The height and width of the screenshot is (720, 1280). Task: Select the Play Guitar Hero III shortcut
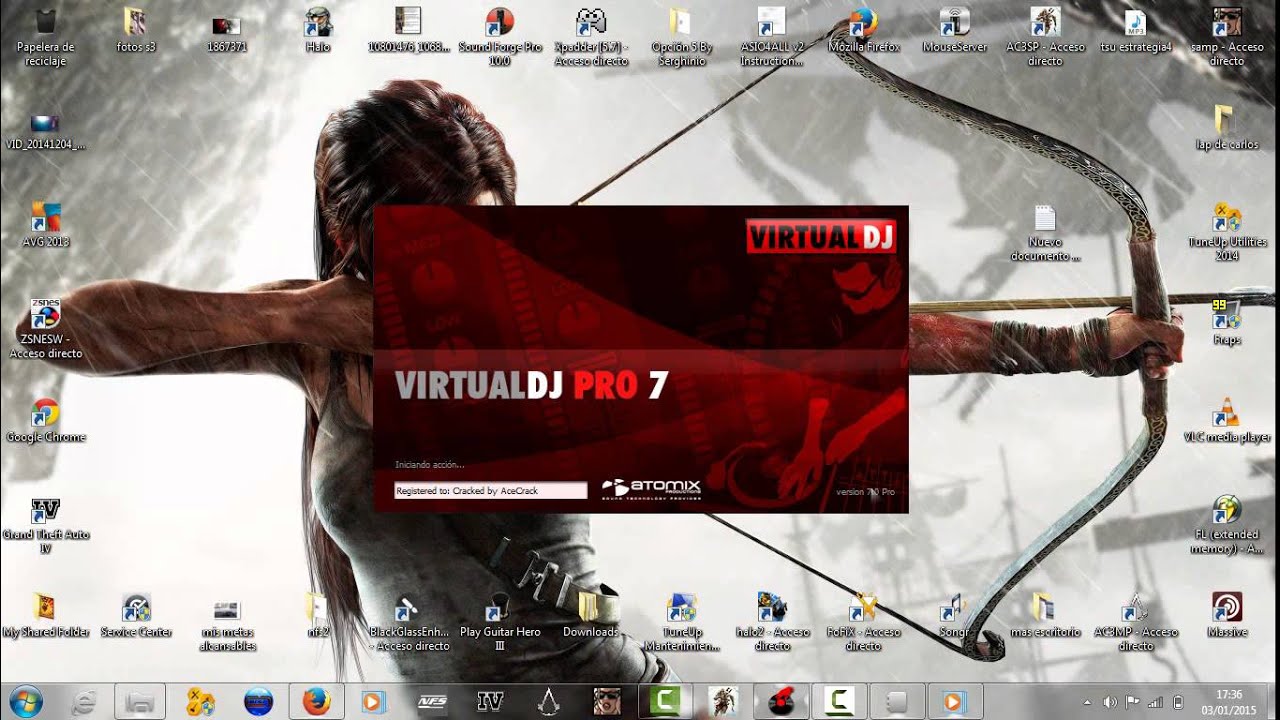(x=500, y=621)
